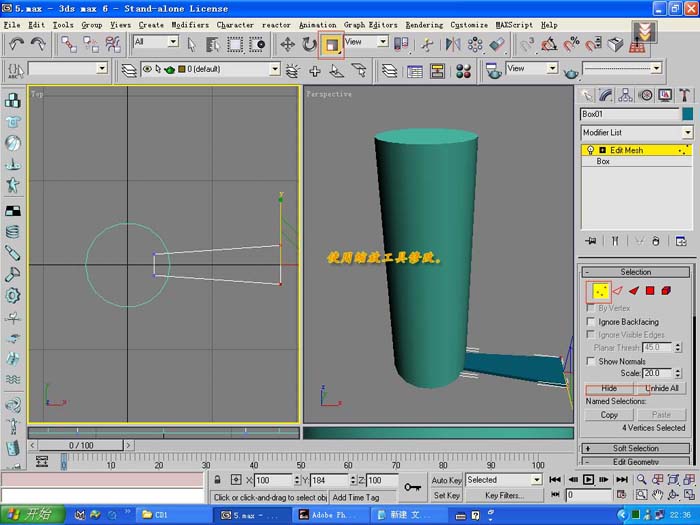Viewport: 700px width, 525px height.
Task: Toggle Set Key animation mode
Action: [446, 495]
